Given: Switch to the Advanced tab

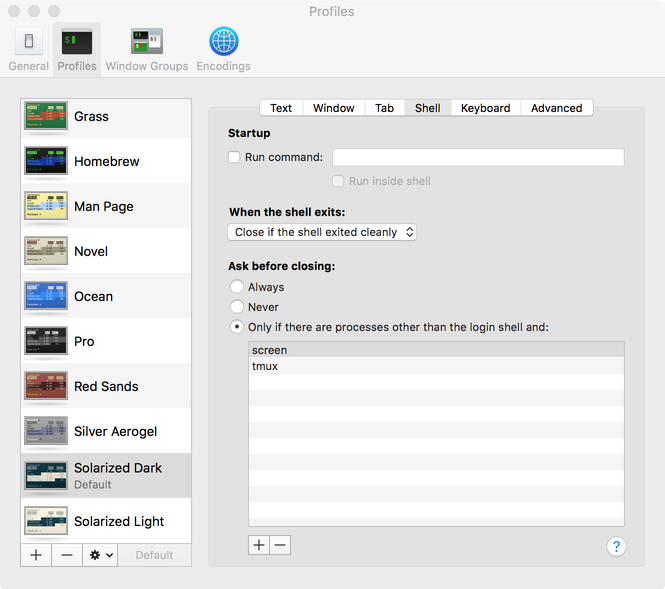Looking at the screenshot, I should click(x=556, y=108).
